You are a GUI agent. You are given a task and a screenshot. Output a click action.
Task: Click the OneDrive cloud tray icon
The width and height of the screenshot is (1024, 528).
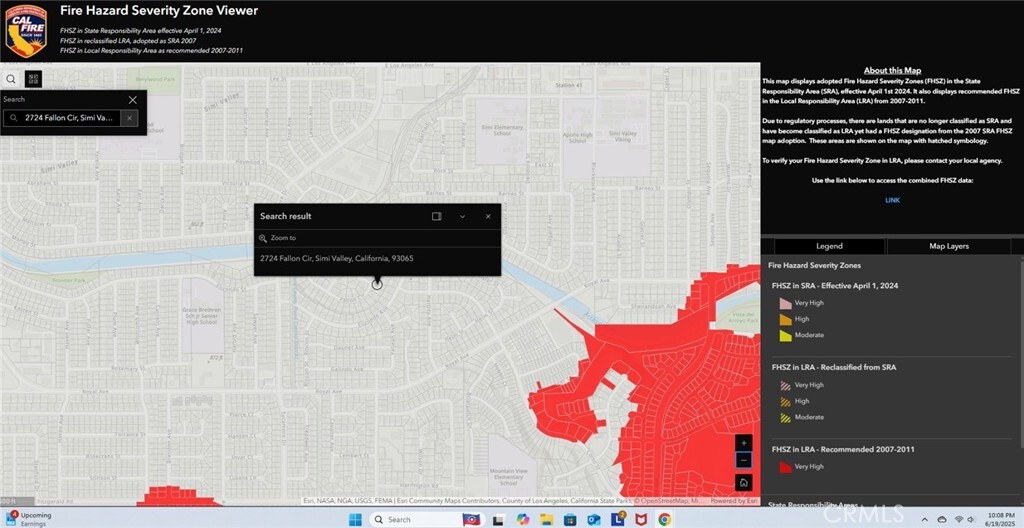[941, 520]
